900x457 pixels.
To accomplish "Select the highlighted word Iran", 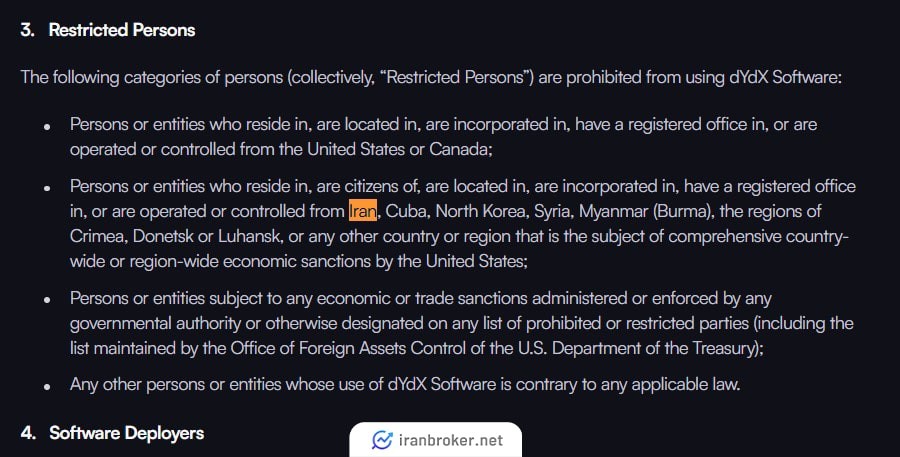I will click(x=363, y=211).
